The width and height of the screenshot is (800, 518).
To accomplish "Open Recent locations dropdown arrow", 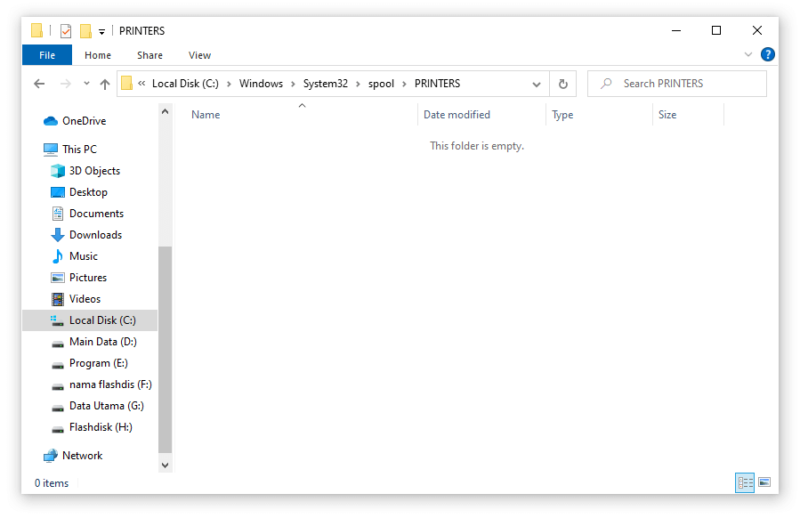I will point(87,84).
